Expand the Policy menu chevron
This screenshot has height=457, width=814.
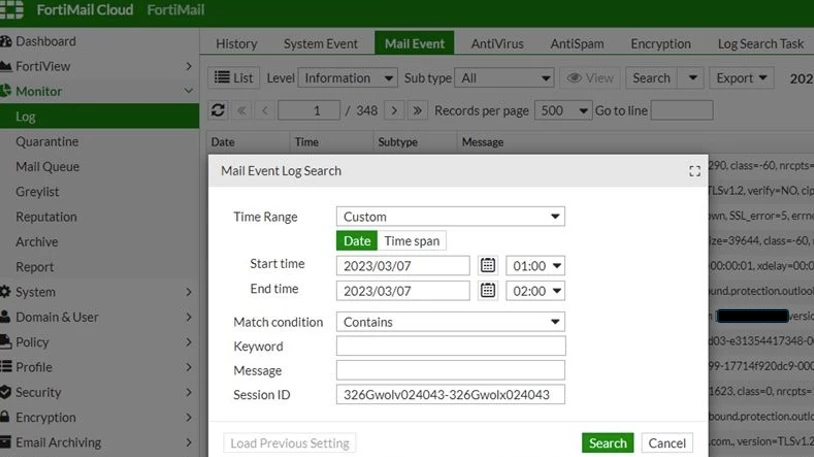(188, 342)
